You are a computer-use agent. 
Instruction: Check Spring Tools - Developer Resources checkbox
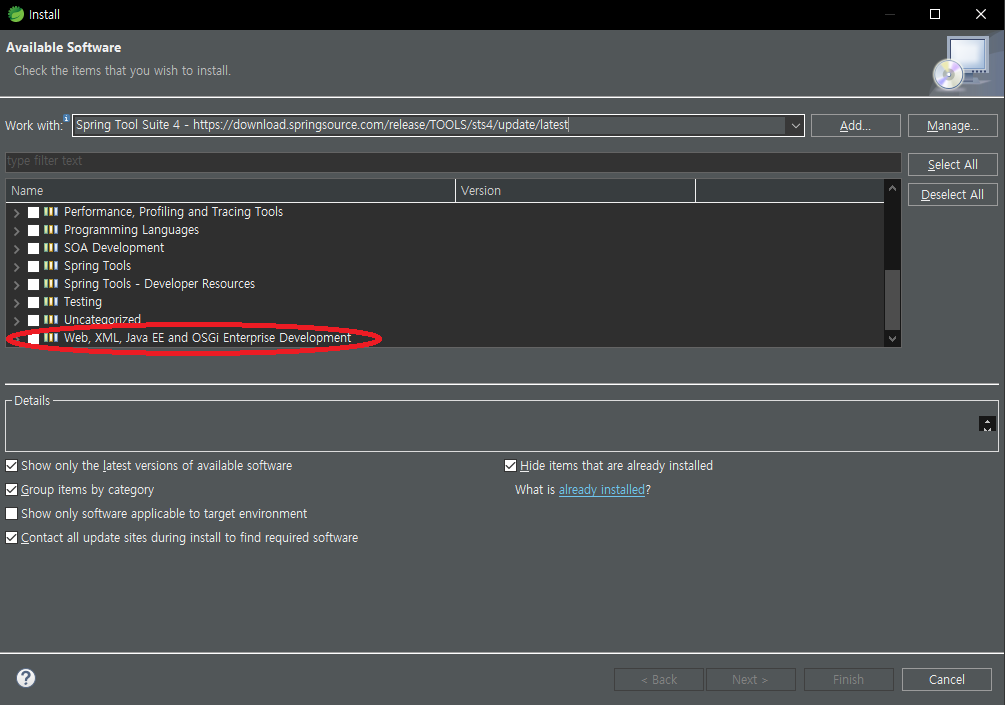(x=33, y=284)
